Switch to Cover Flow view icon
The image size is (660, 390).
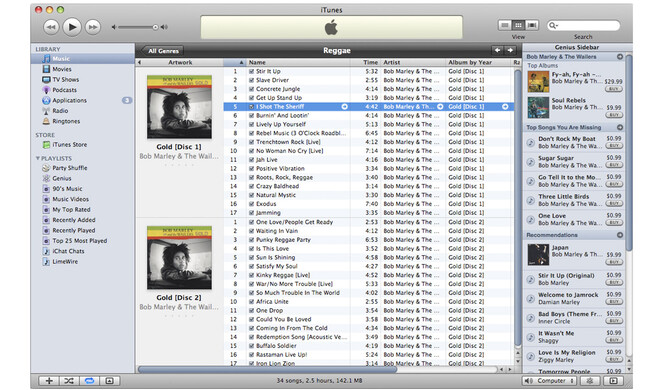532,25
